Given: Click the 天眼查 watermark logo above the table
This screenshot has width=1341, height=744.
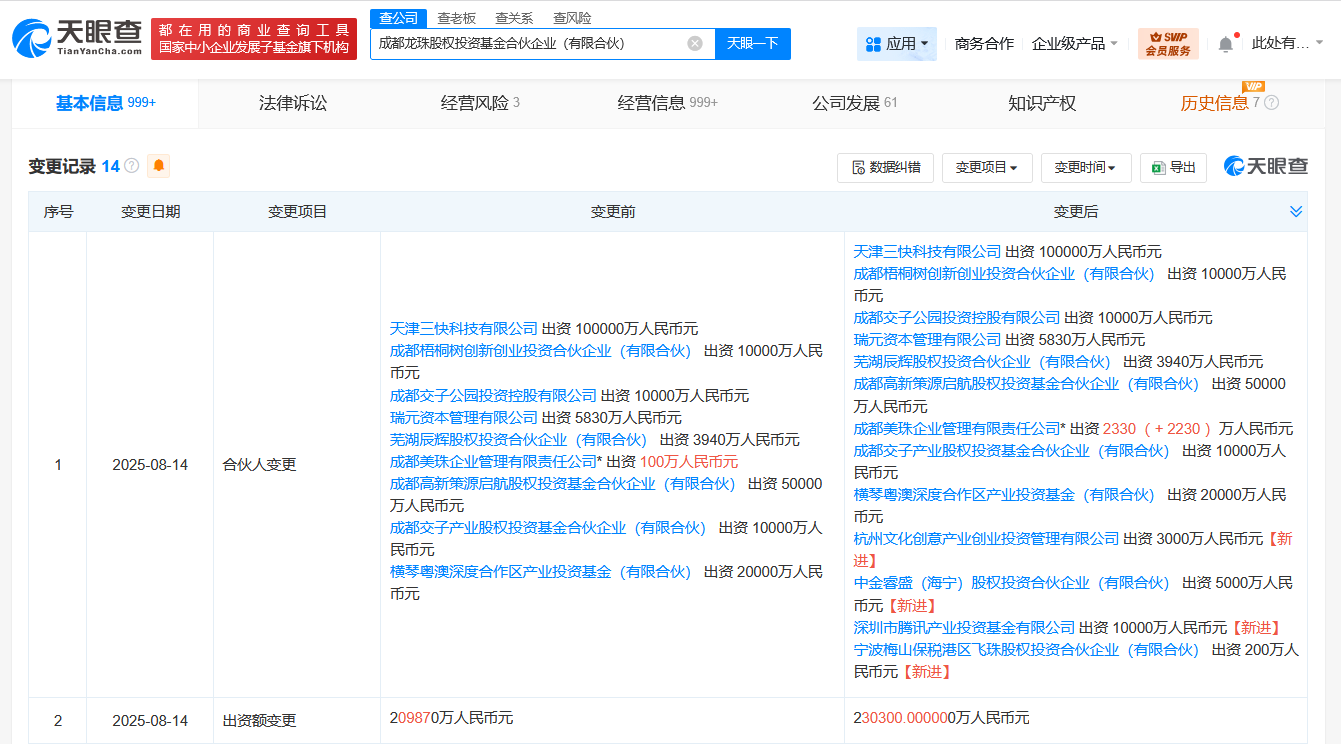Looking at the screenshot, I should click(x=1266, y=166).
